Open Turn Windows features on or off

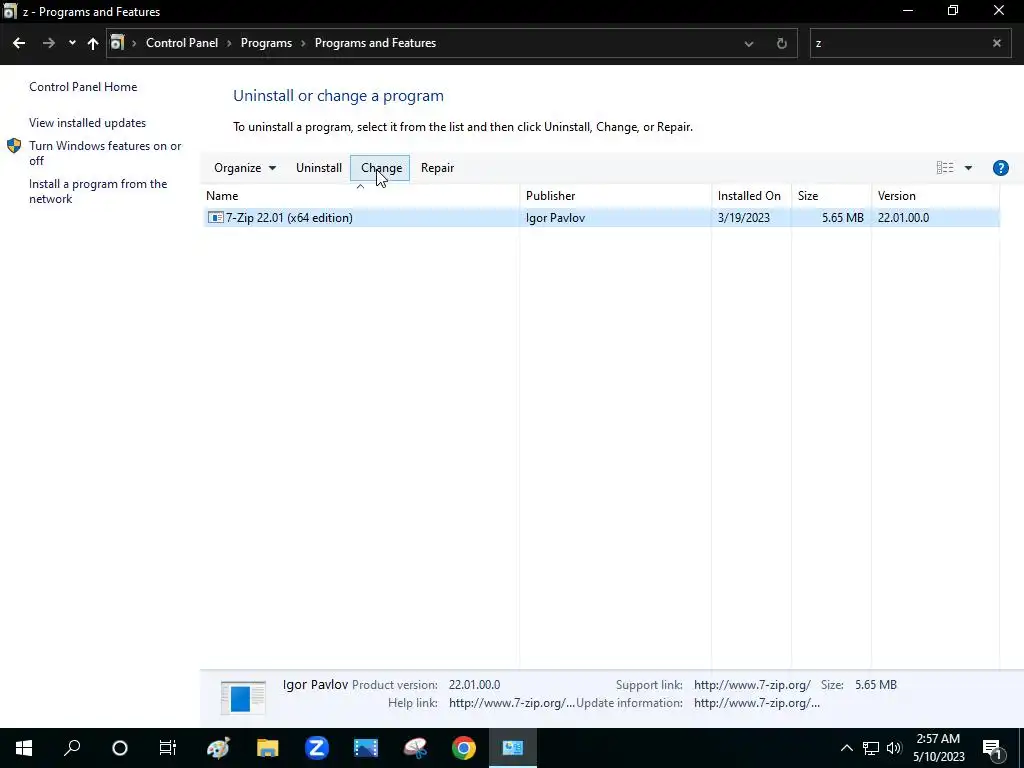[105, 153]
